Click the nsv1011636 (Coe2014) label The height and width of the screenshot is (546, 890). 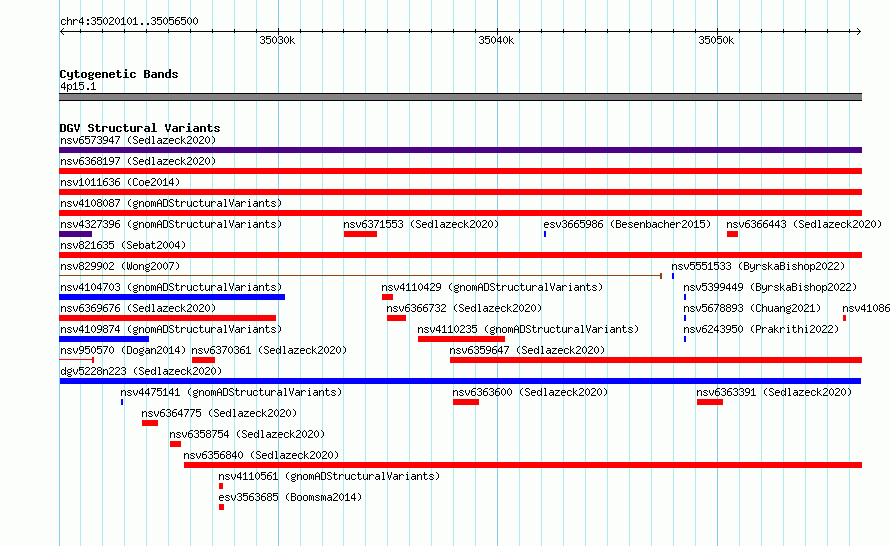tap(120, 182)
